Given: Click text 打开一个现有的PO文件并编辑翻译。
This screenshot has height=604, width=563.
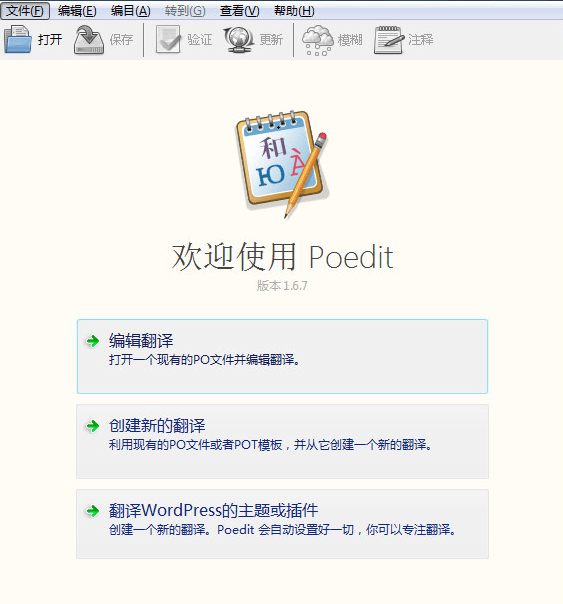Looking at the screenshot, I should coord(204,360).
